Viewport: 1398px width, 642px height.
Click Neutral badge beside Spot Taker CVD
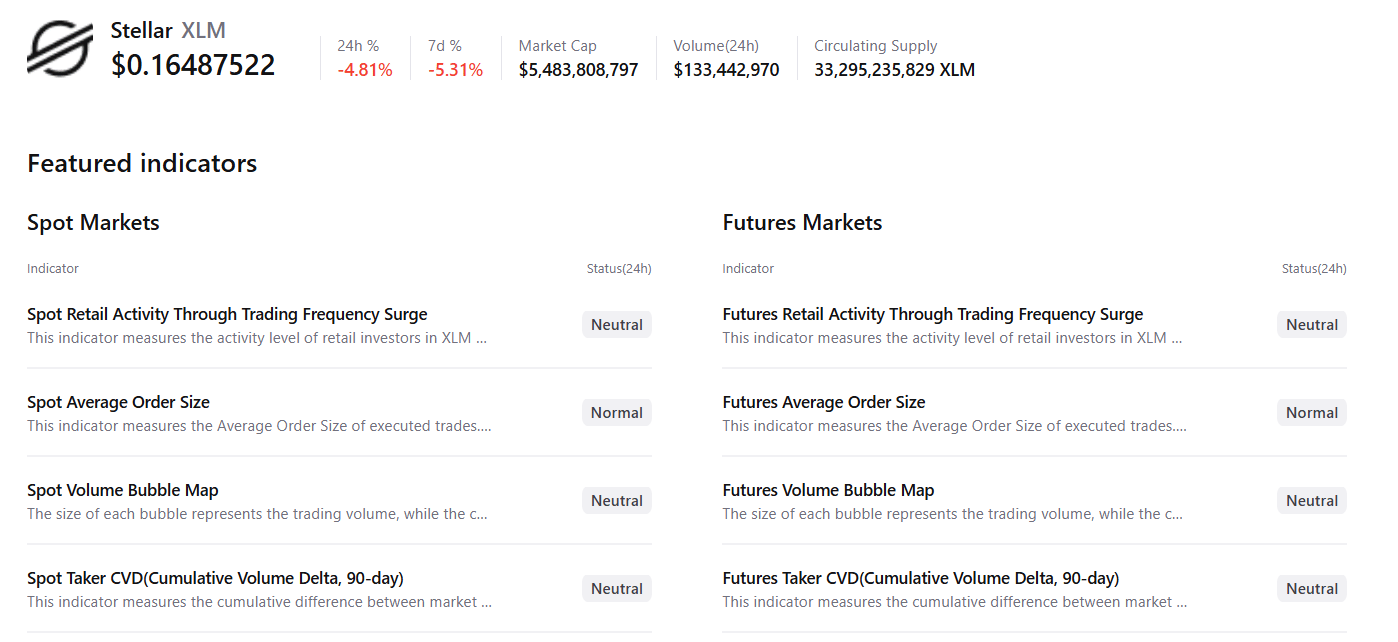pyautogui.click(x=616, y=589)
